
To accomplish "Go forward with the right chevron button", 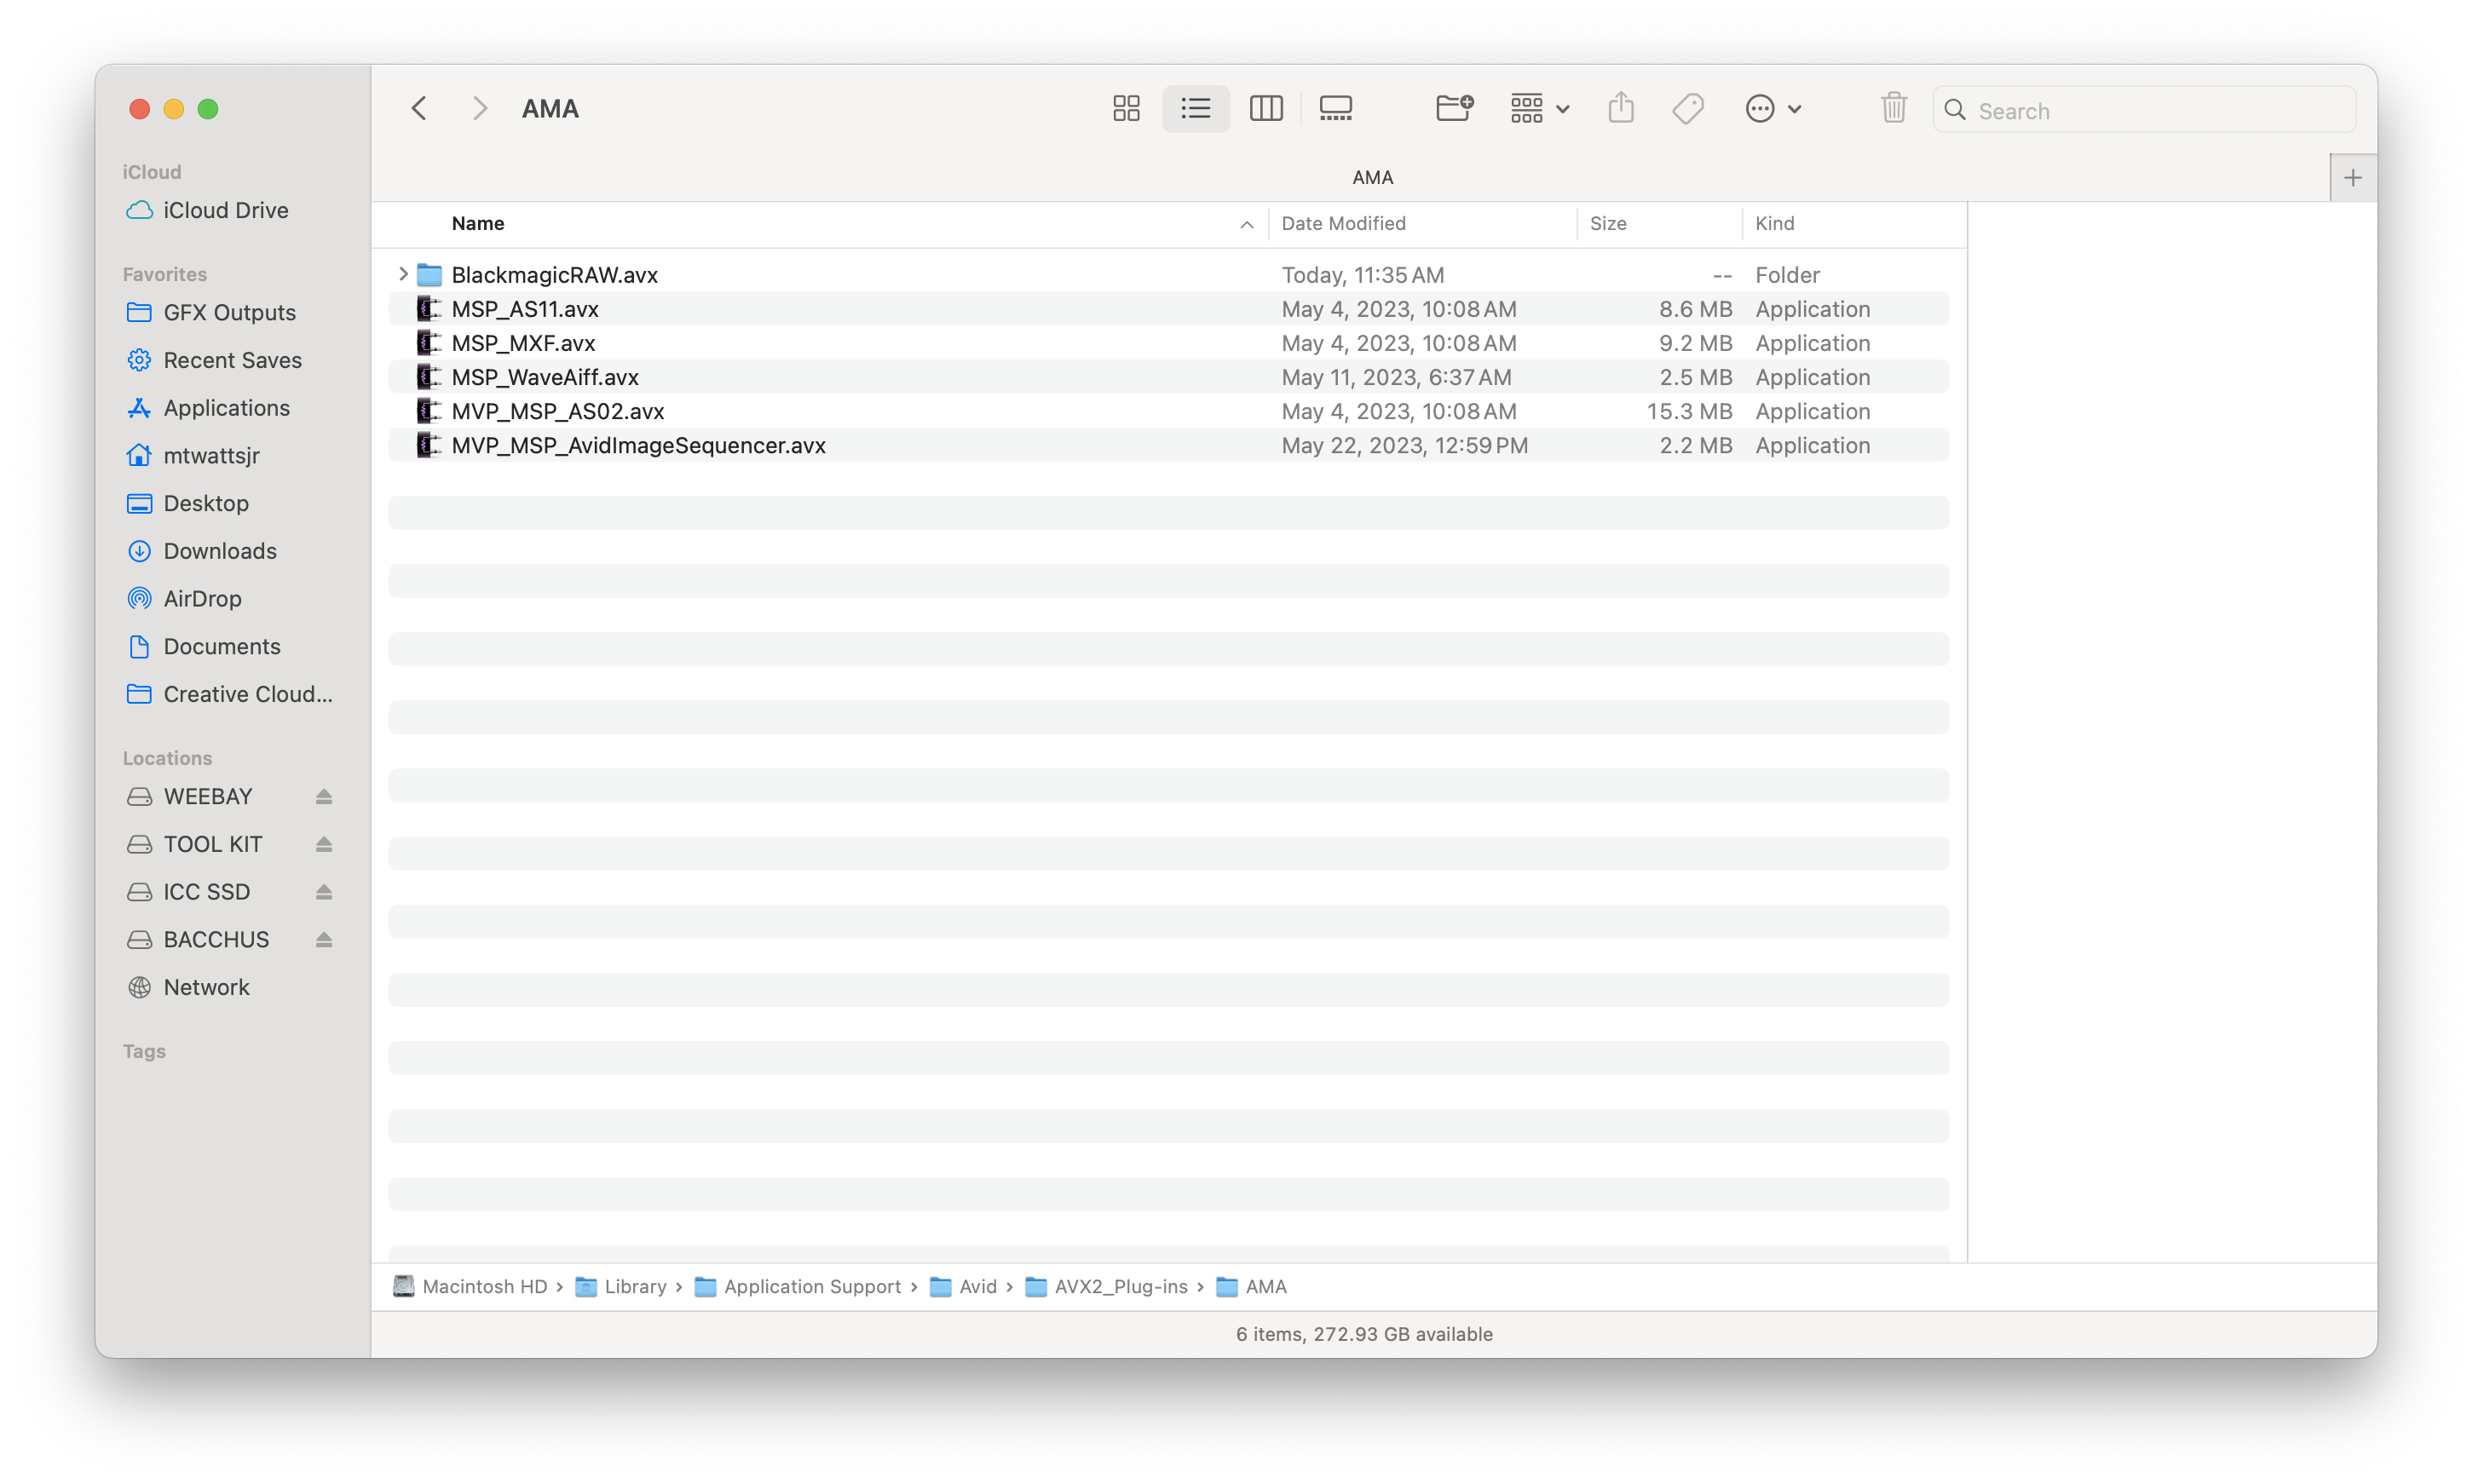I will click(480, 108).
